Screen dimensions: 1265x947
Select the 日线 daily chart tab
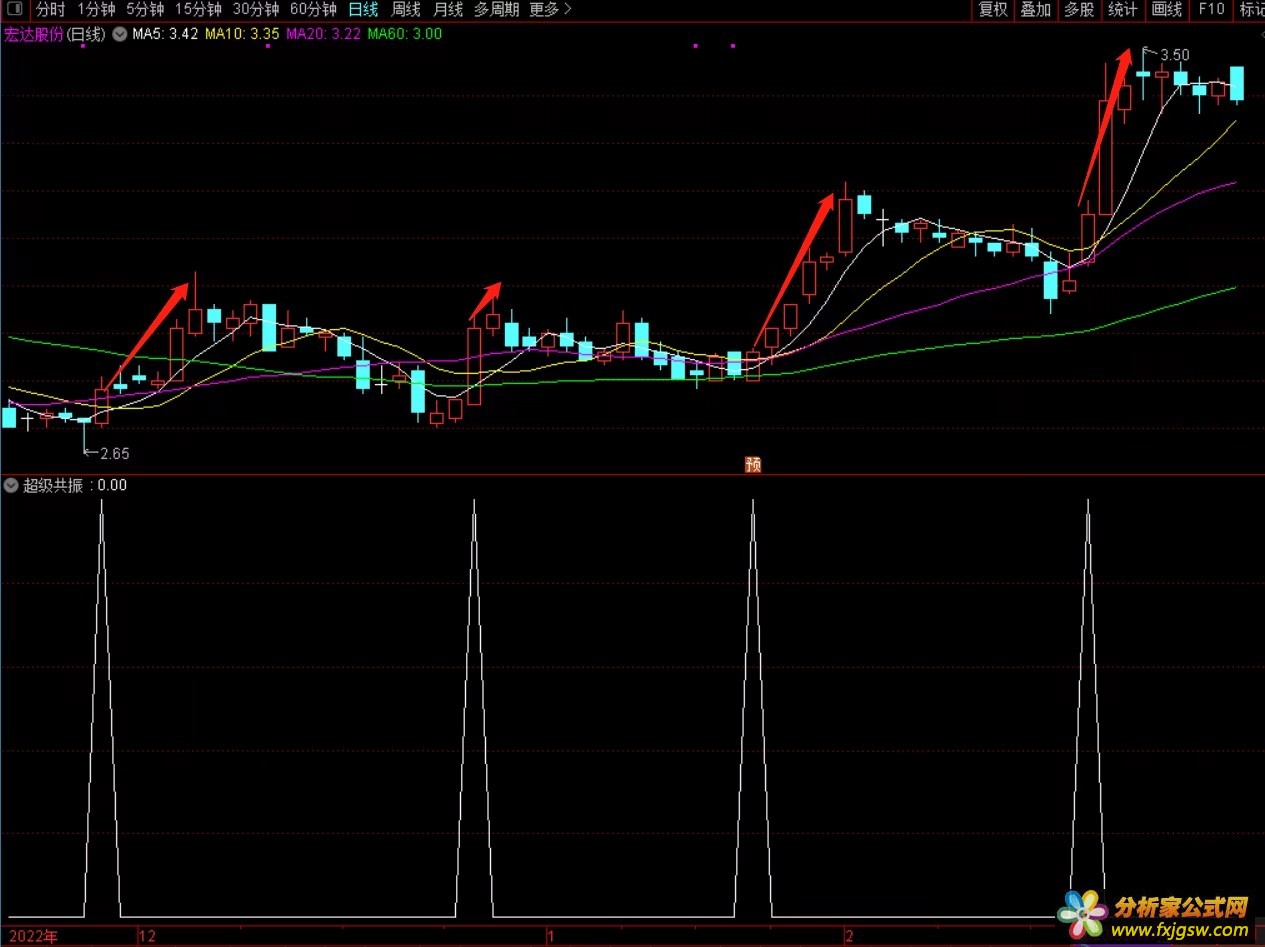(x=364, y=9)
